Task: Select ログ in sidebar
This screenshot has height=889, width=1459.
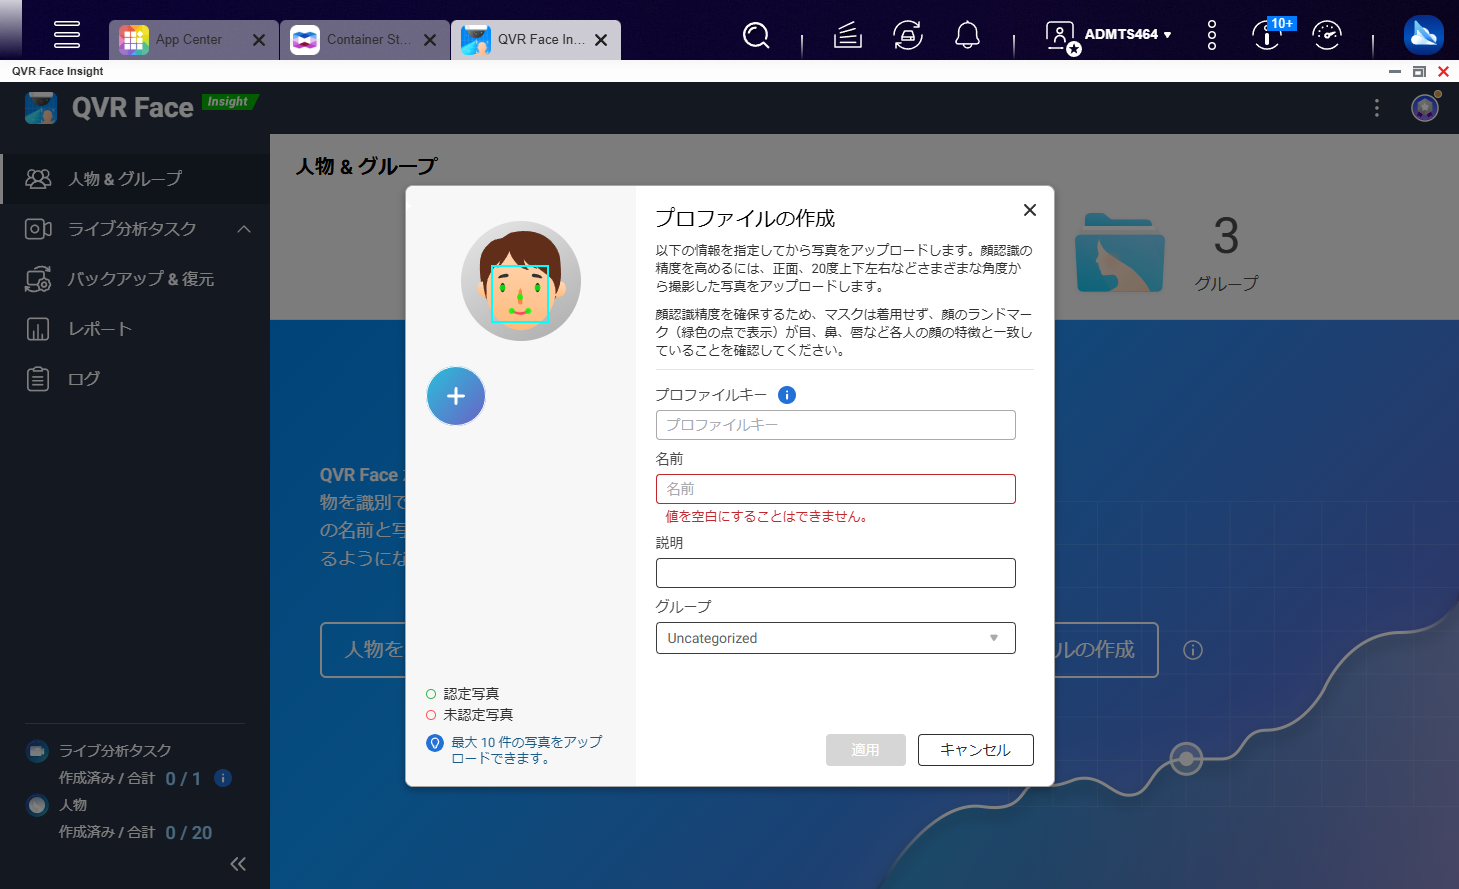Action: point(135,379)
